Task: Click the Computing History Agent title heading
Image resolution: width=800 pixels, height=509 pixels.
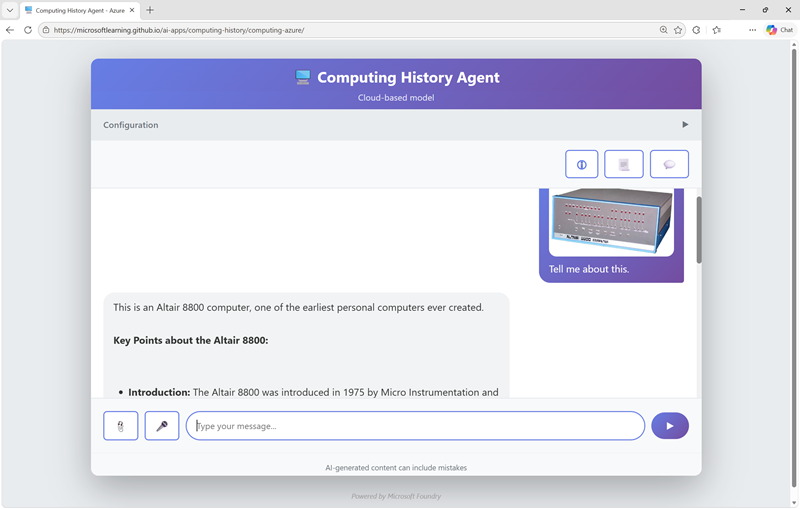Action: tap(408, 78)
